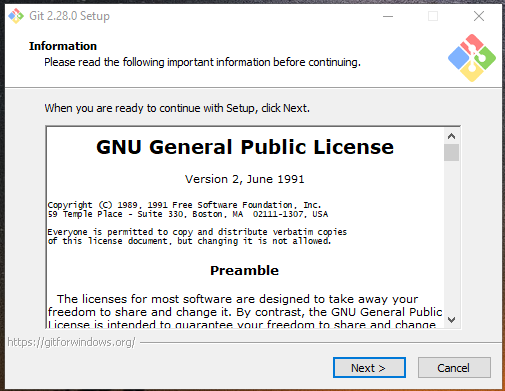Click the 'GNU General Public License' heading
Image resolution: width=505 pixels, height=391 pixels.
[245, 147]
